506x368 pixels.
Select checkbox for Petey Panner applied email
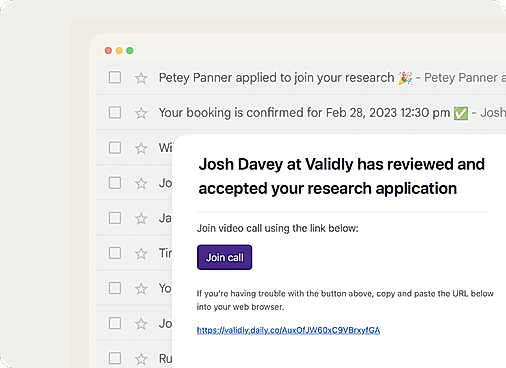(x=115, y=77)
